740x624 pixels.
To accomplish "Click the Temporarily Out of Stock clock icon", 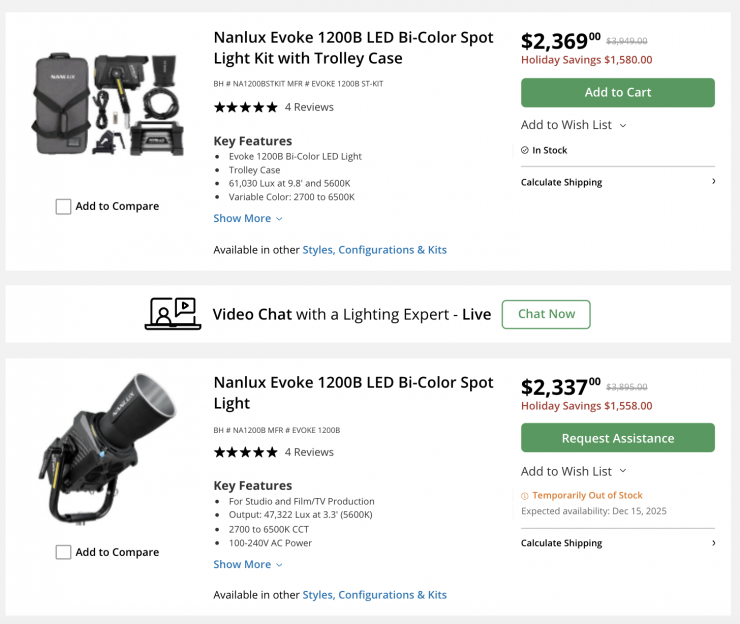I will pyautogui.click(x=525, y=496).
